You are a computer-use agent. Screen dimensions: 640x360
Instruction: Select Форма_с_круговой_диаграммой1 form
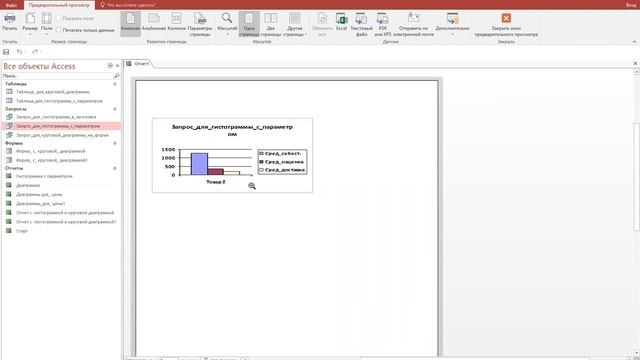pos(61,160)
